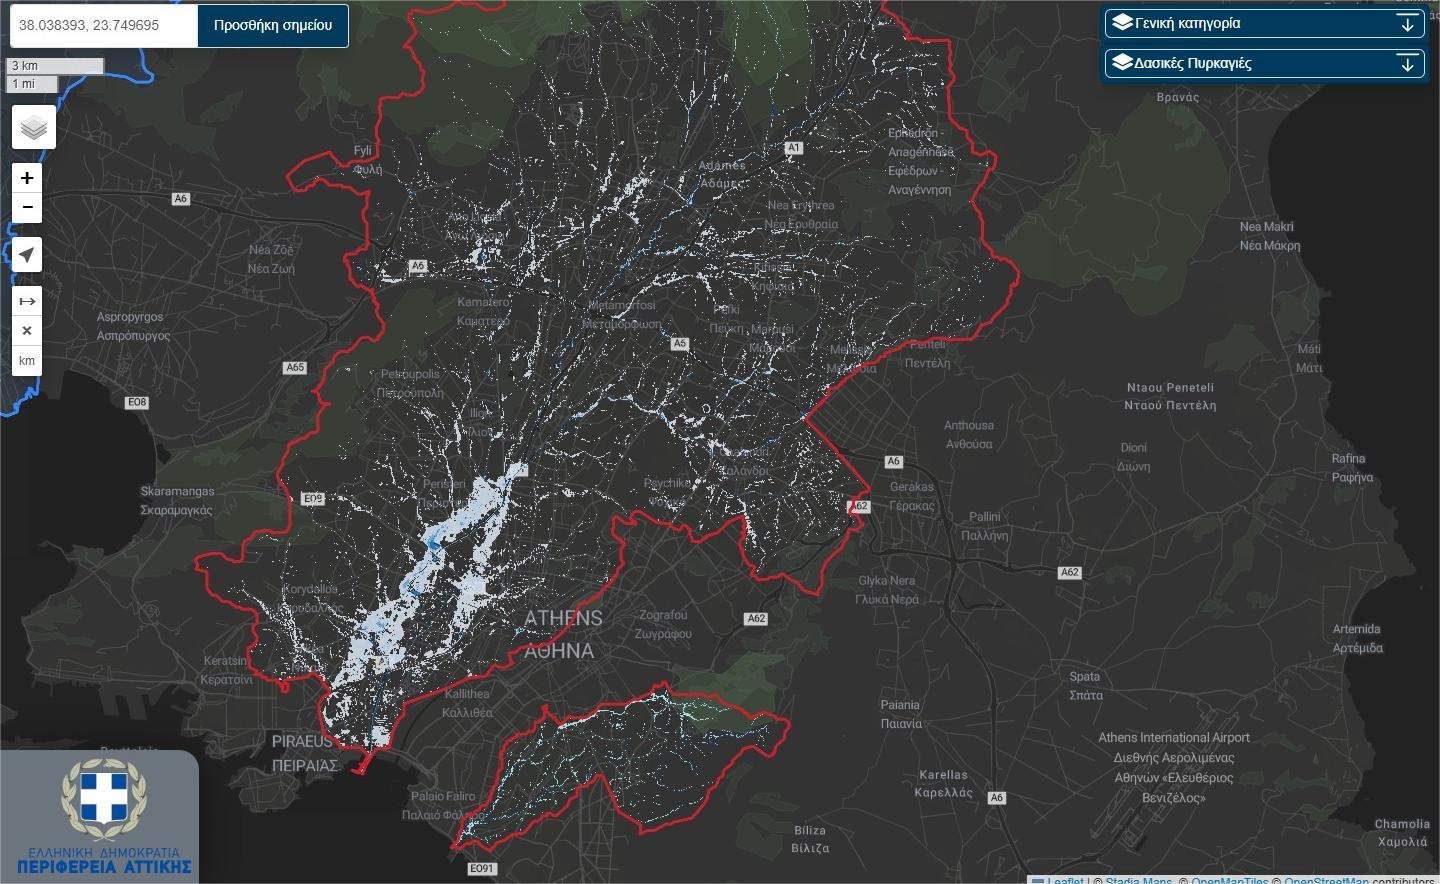Viewport: 1440px width, 884px height.
Task: Click layers icon beside Δασικές Πυρκαγιές
Action: pyautogui.click(x=1122, y=63)
